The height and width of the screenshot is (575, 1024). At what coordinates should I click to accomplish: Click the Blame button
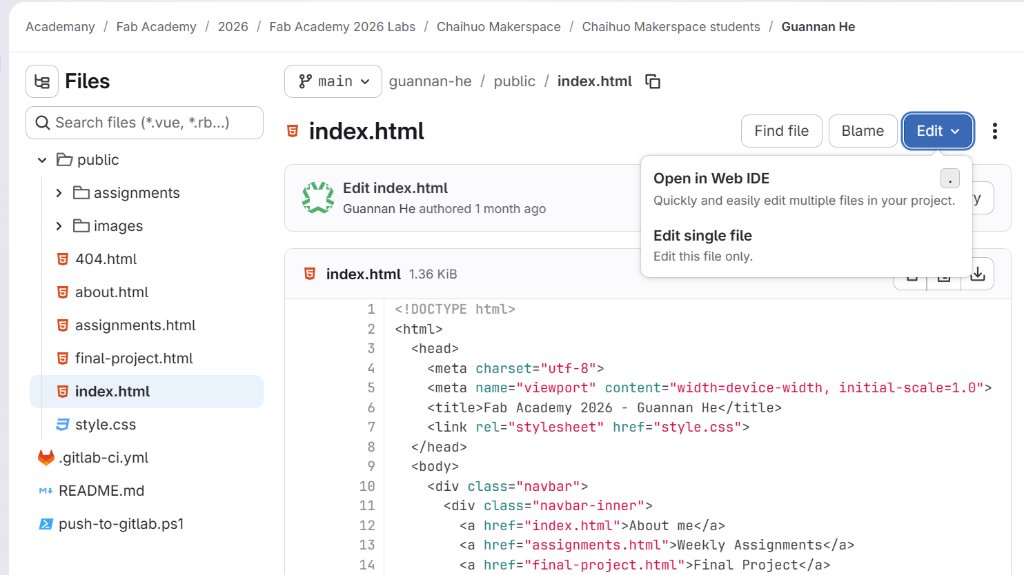(x=862, y=131)
